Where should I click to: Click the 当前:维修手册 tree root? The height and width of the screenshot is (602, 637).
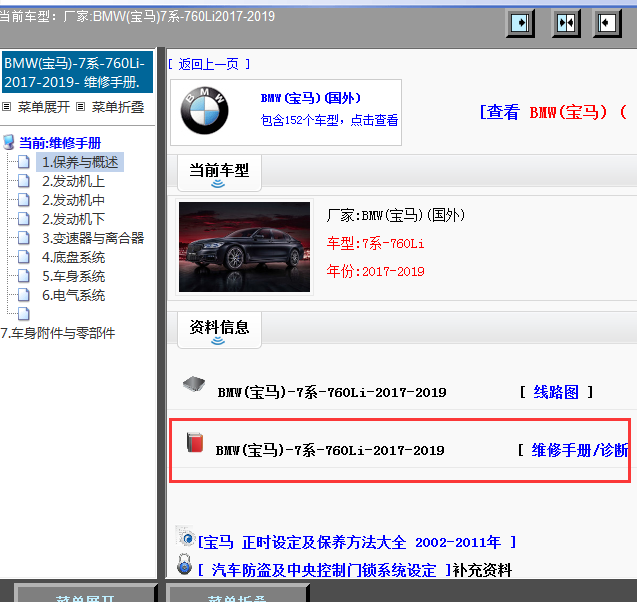[x=60, y=143]
